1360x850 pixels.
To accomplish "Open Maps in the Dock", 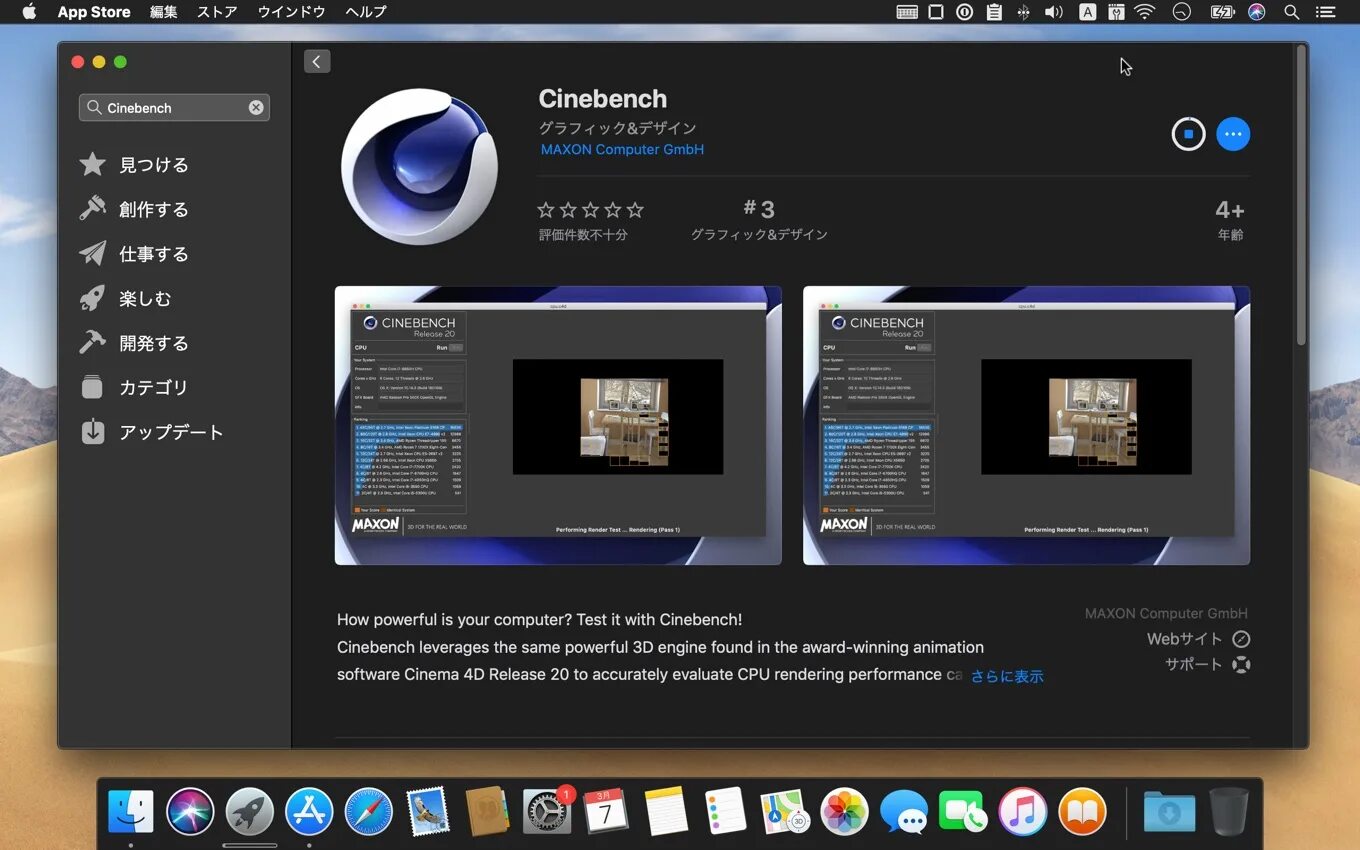I will pyautogui.click(x=785, y=811).
